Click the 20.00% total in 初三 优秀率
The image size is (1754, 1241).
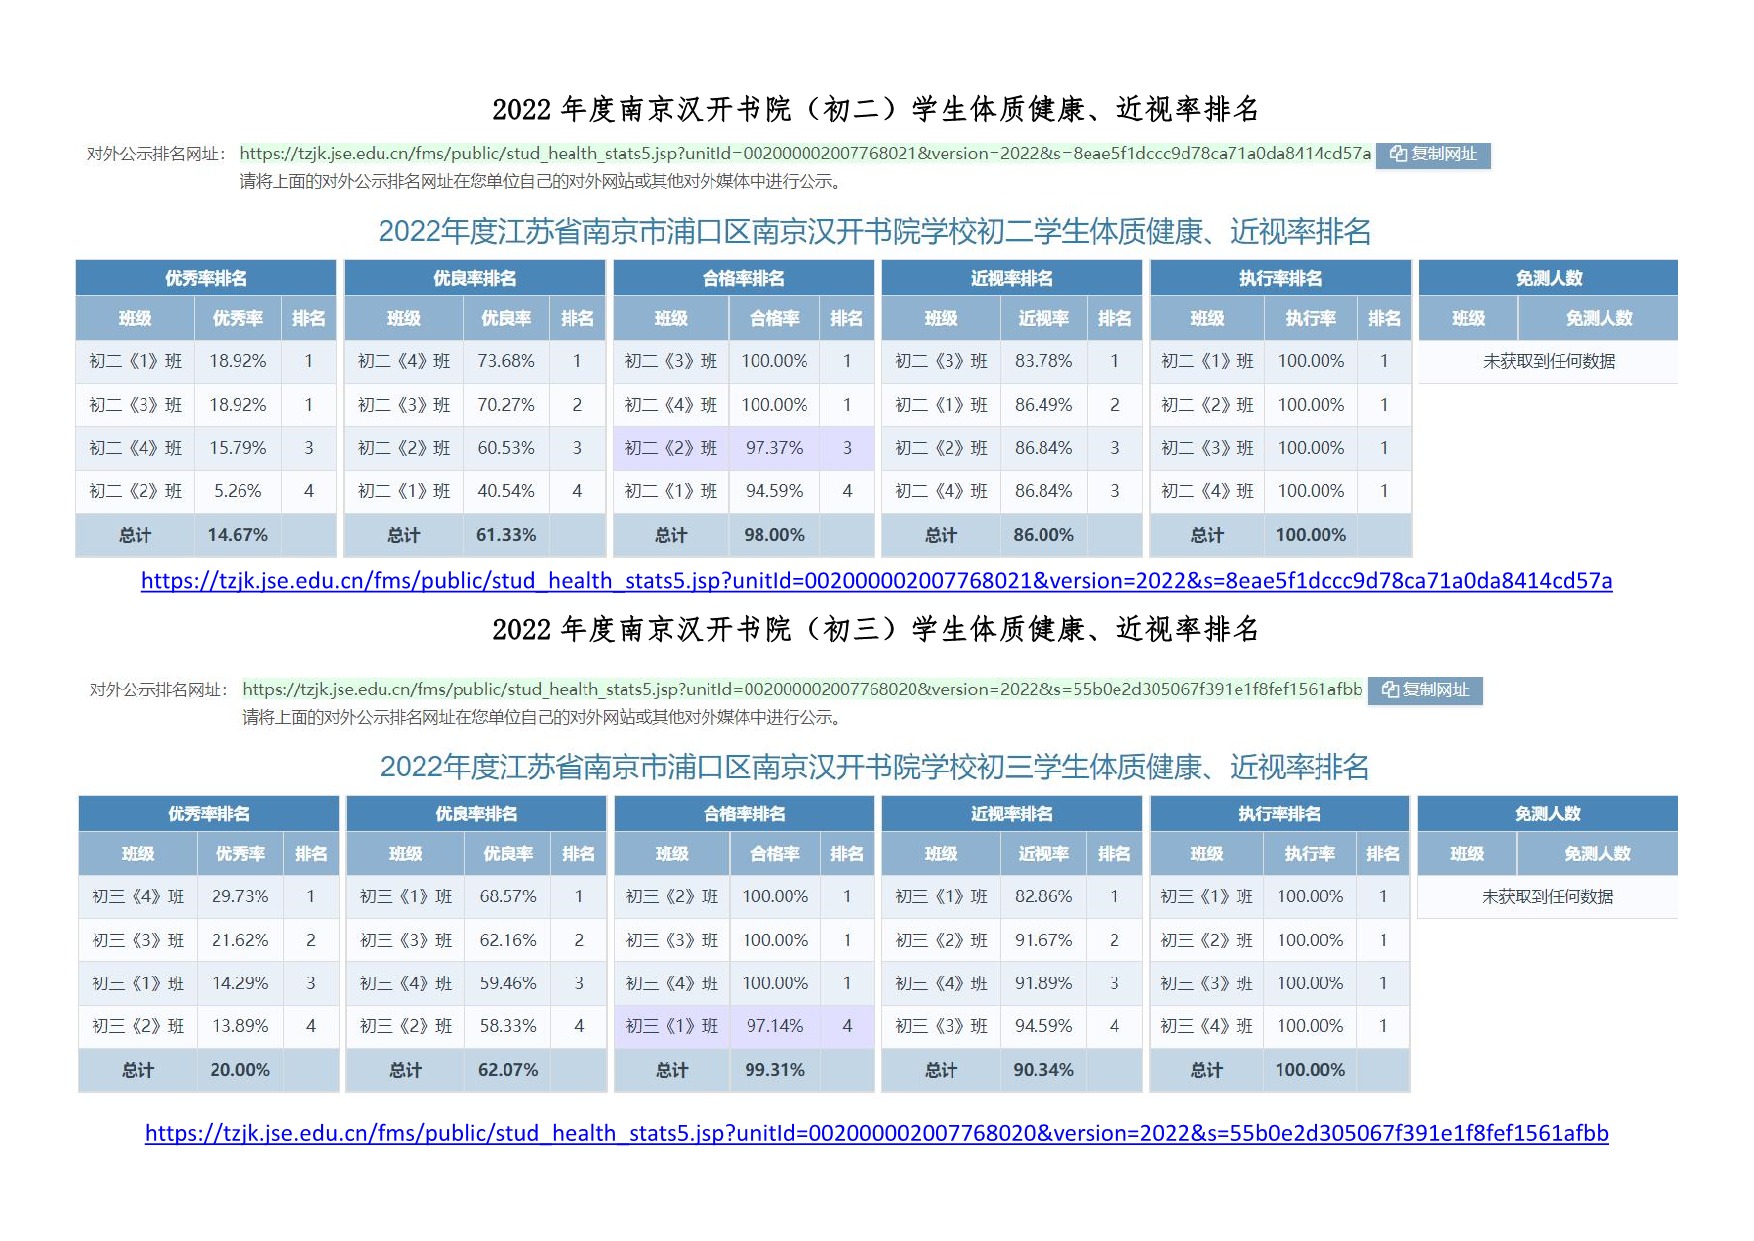(x=240, y=1070)
